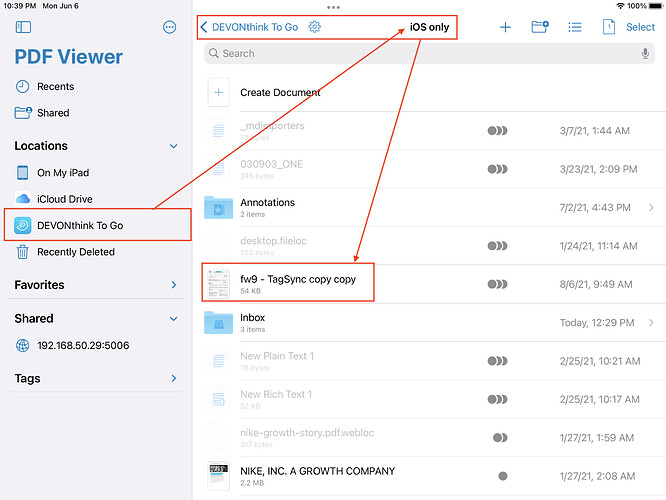Collapse the Shared section chevron
The width and height of the screenshot is (666, 500).
pos(173,319)
